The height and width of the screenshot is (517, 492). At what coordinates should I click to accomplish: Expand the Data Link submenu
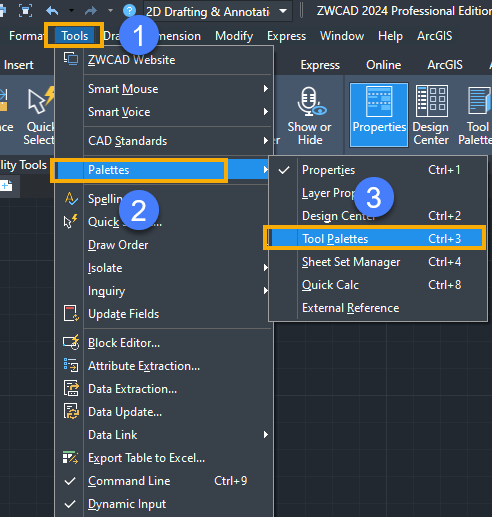pyautogui.click(x=164, y=435)
